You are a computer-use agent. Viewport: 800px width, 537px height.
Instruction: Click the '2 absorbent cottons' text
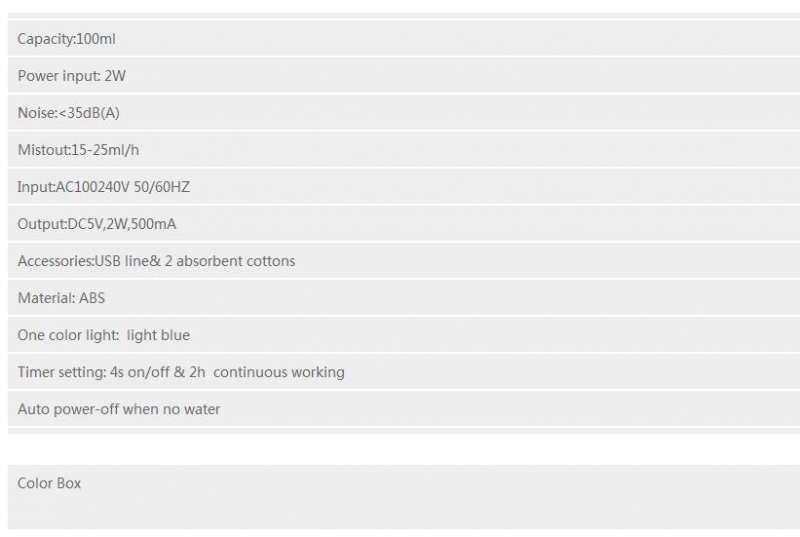click(230, 261)
